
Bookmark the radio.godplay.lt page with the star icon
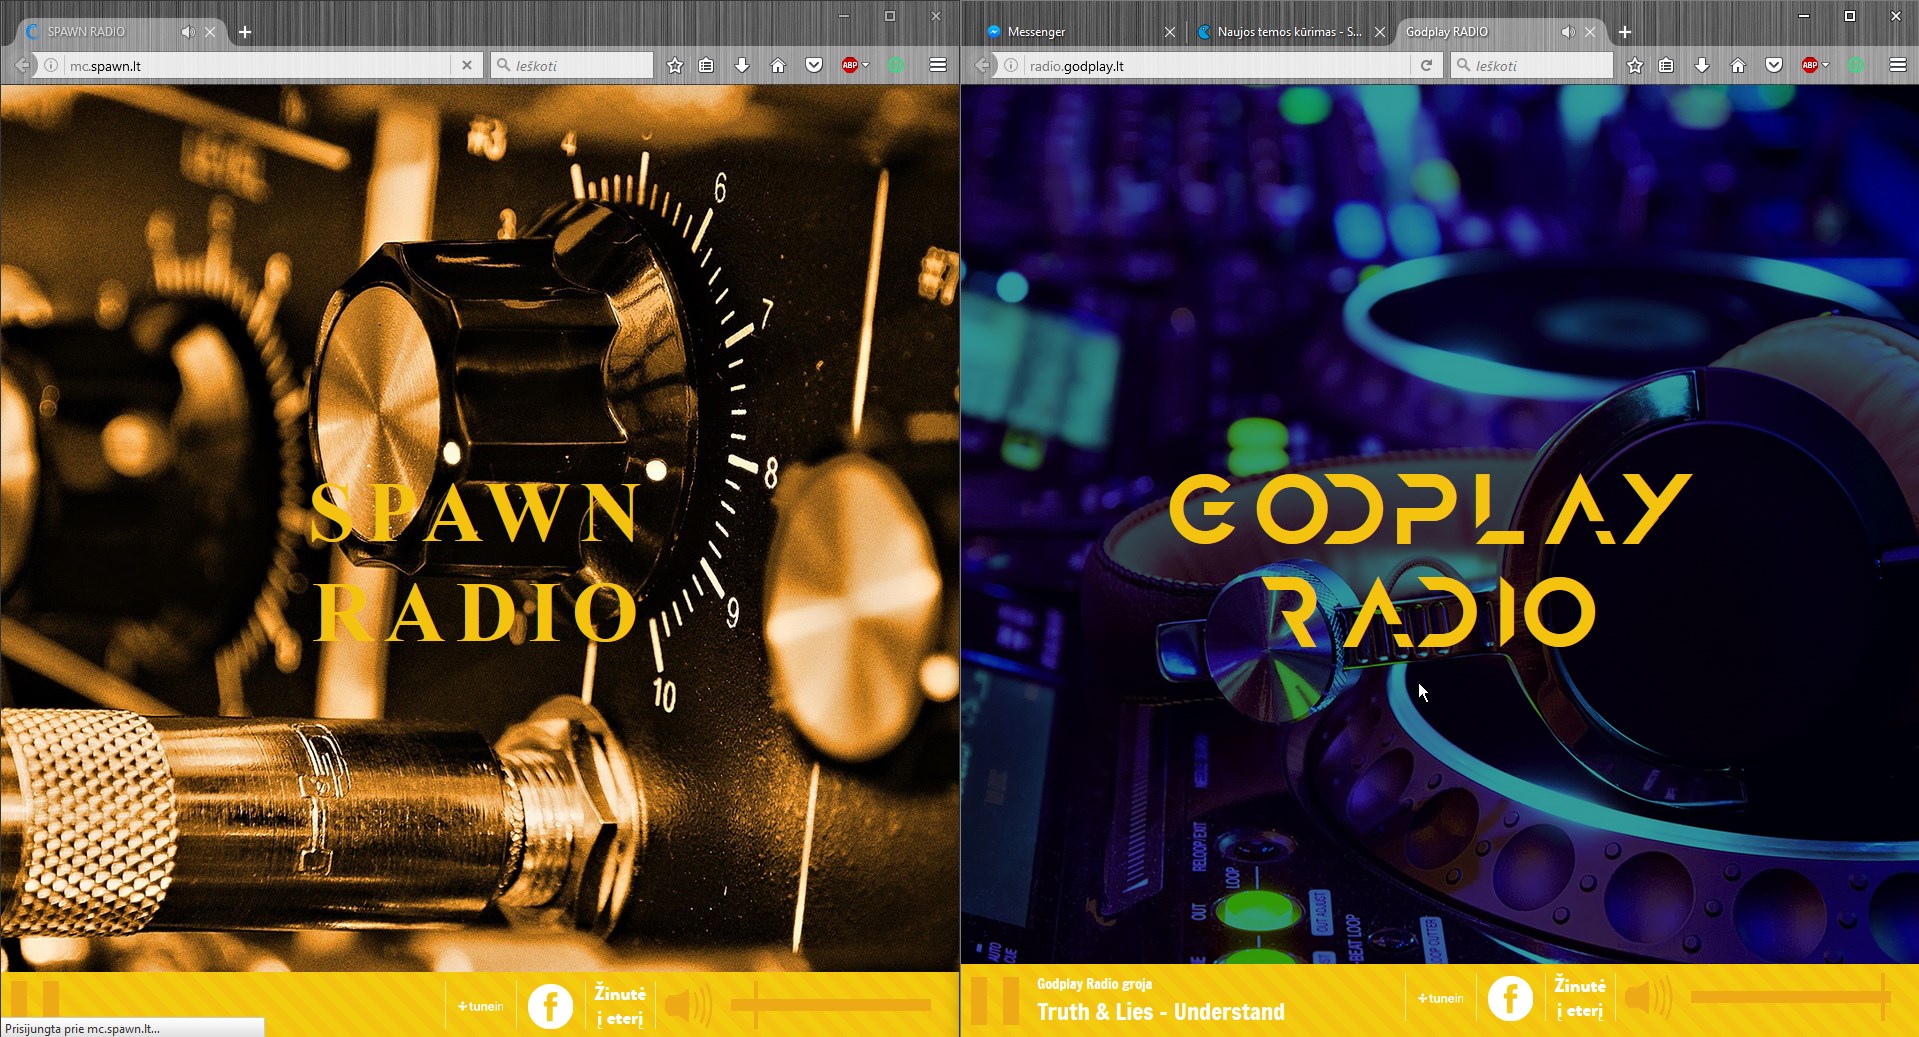coord(1635,65)
